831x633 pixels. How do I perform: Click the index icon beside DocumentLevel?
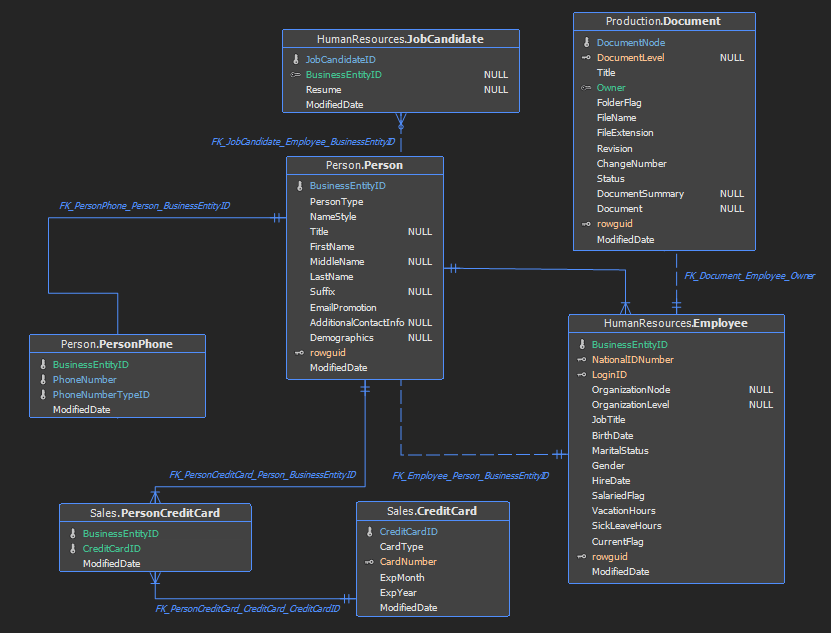586,57
